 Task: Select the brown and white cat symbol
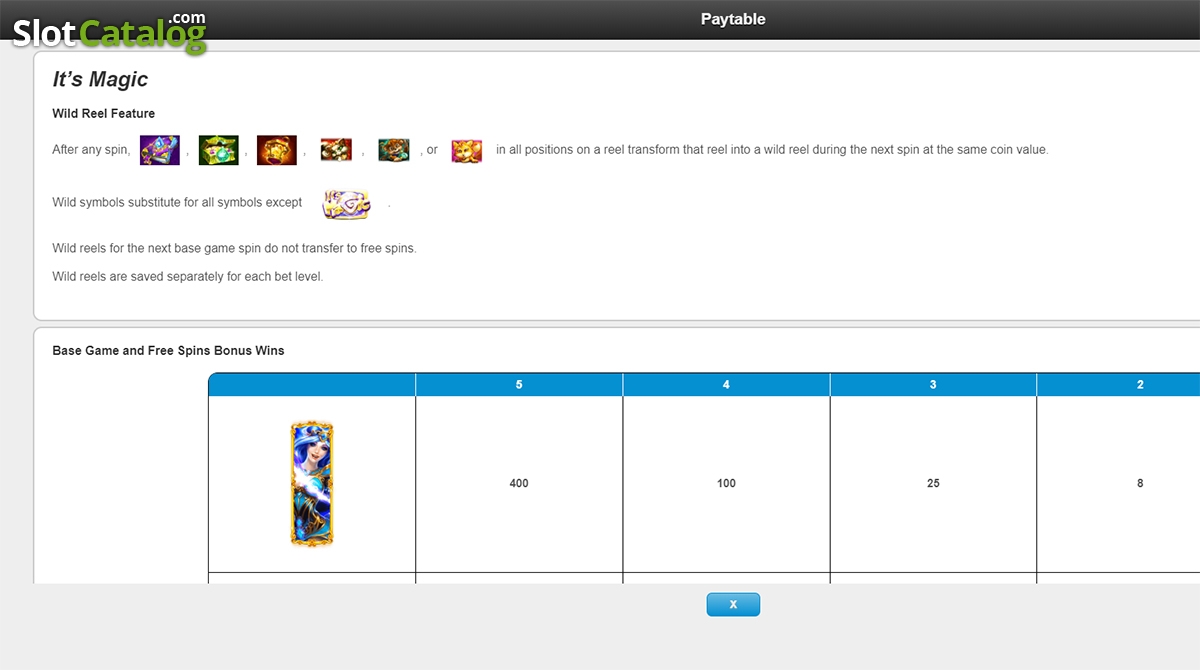point(336,150)
